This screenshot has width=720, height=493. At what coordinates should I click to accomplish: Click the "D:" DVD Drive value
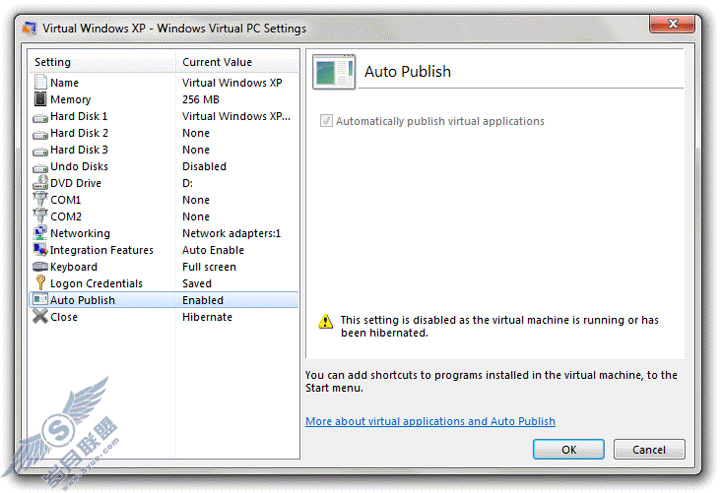coord(187,183)
